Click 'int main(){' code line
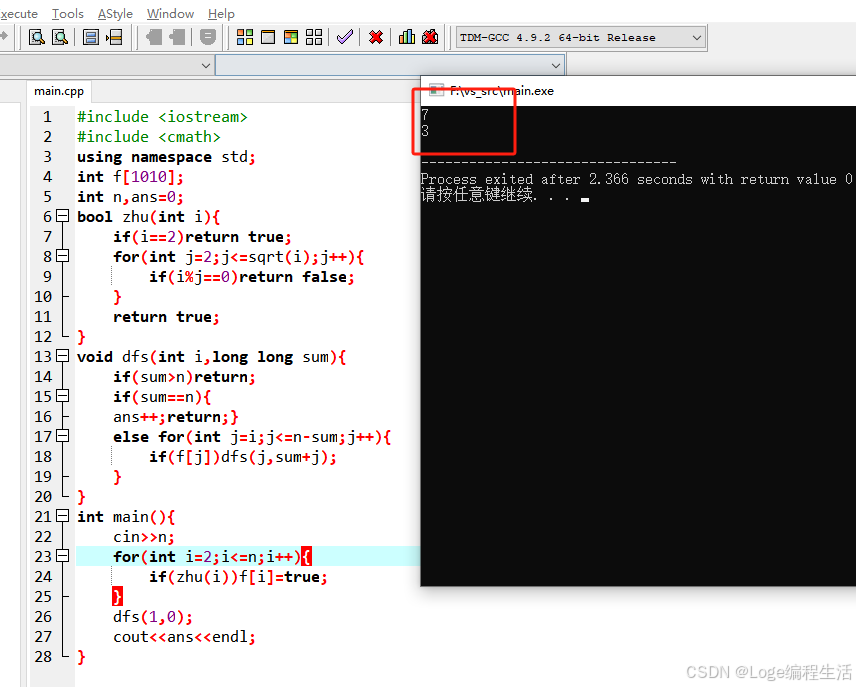 click(x=126, y=517)
